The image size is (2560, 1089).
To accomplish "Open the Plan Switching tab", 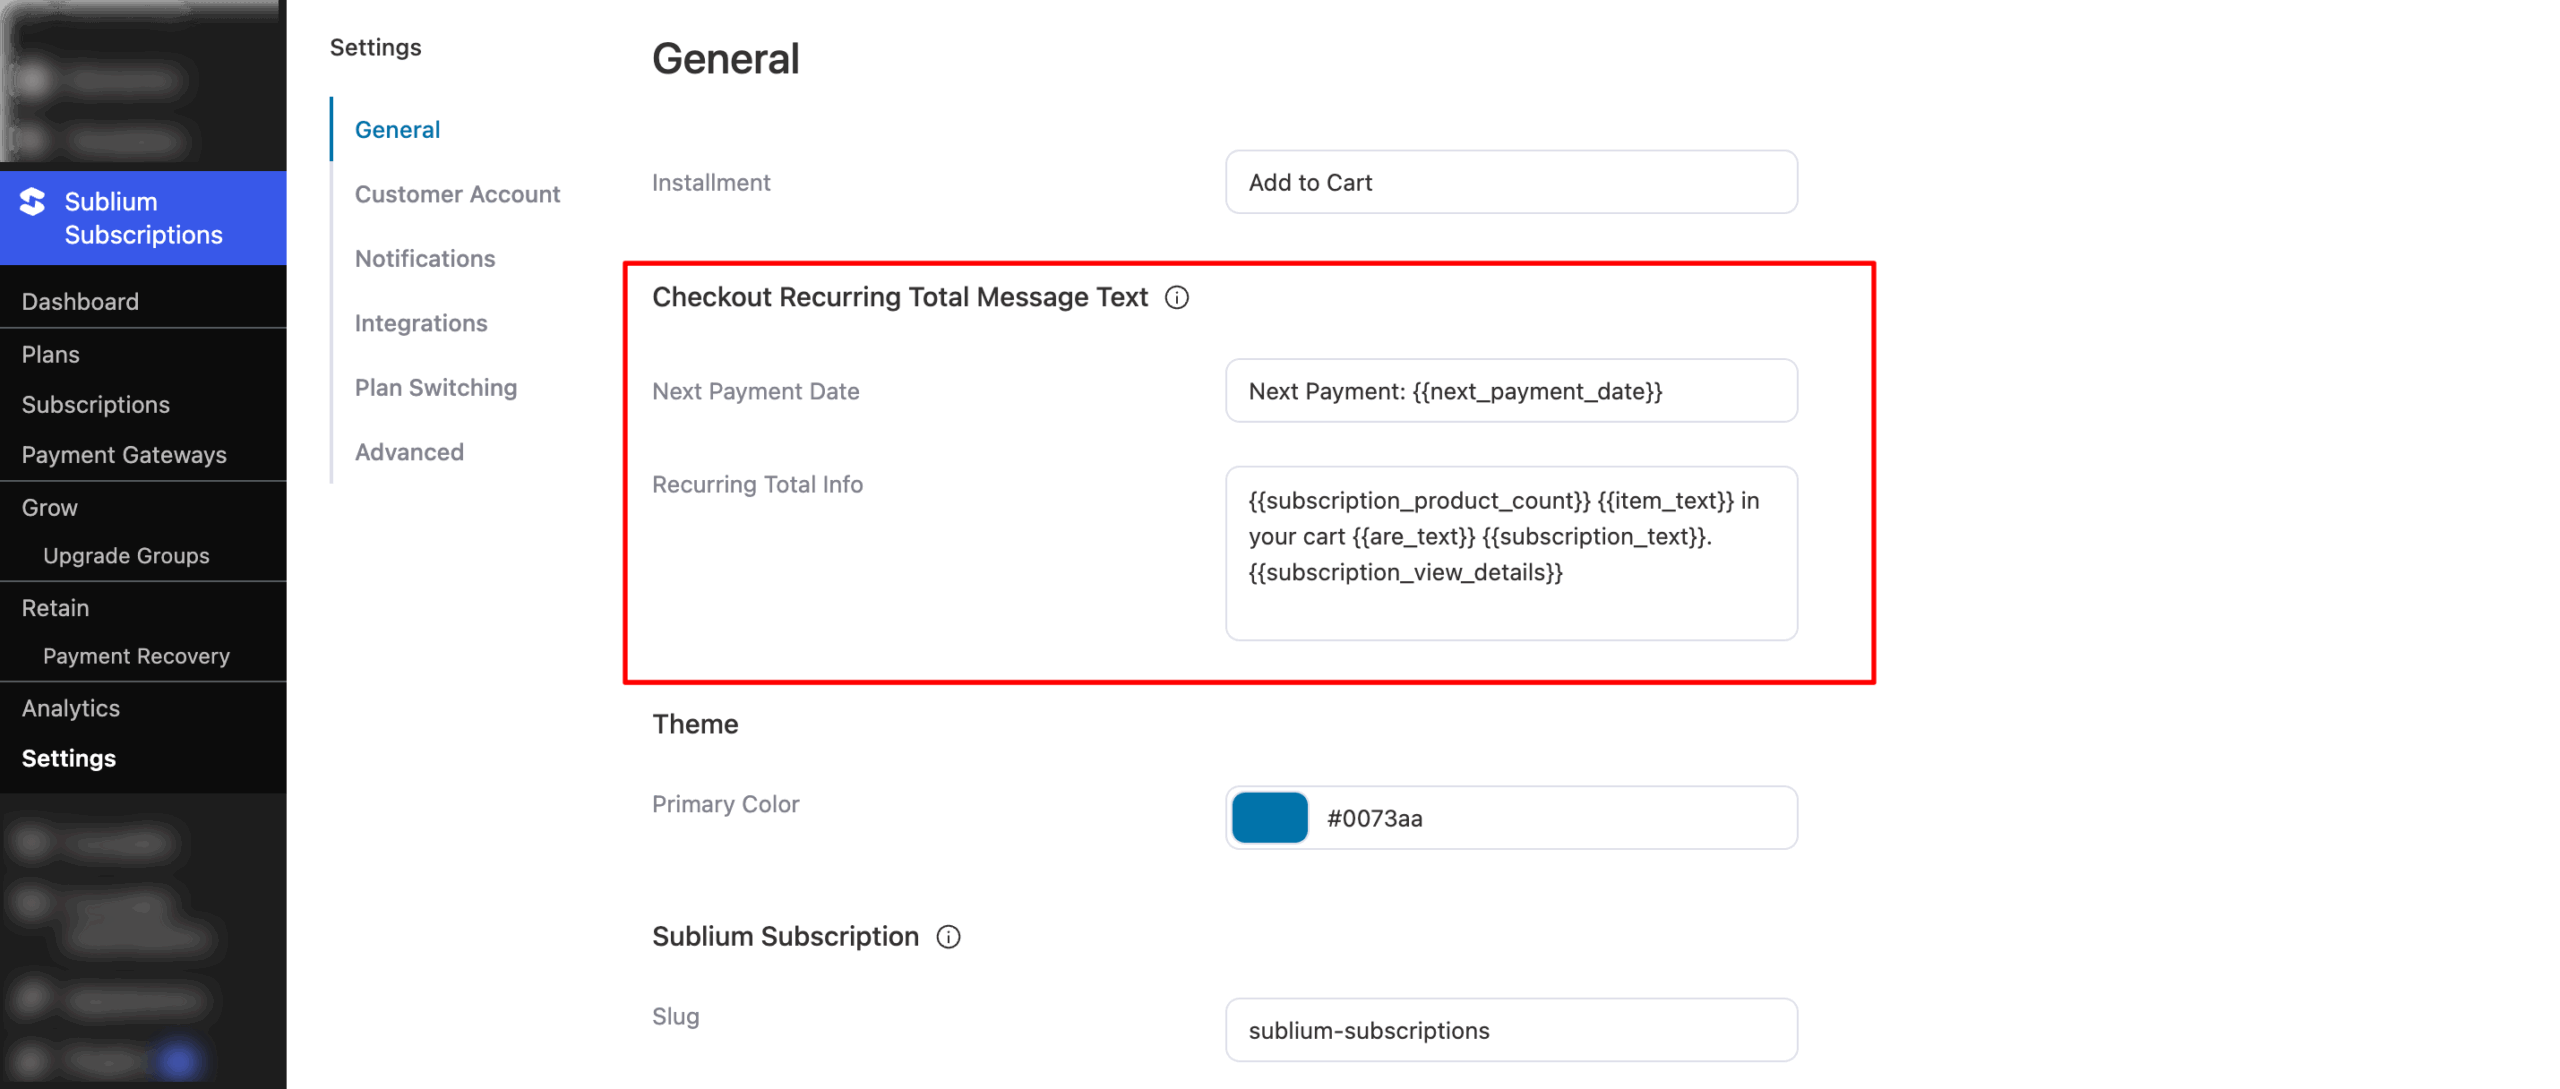I will pyautogui.click(x=435, y=388).
